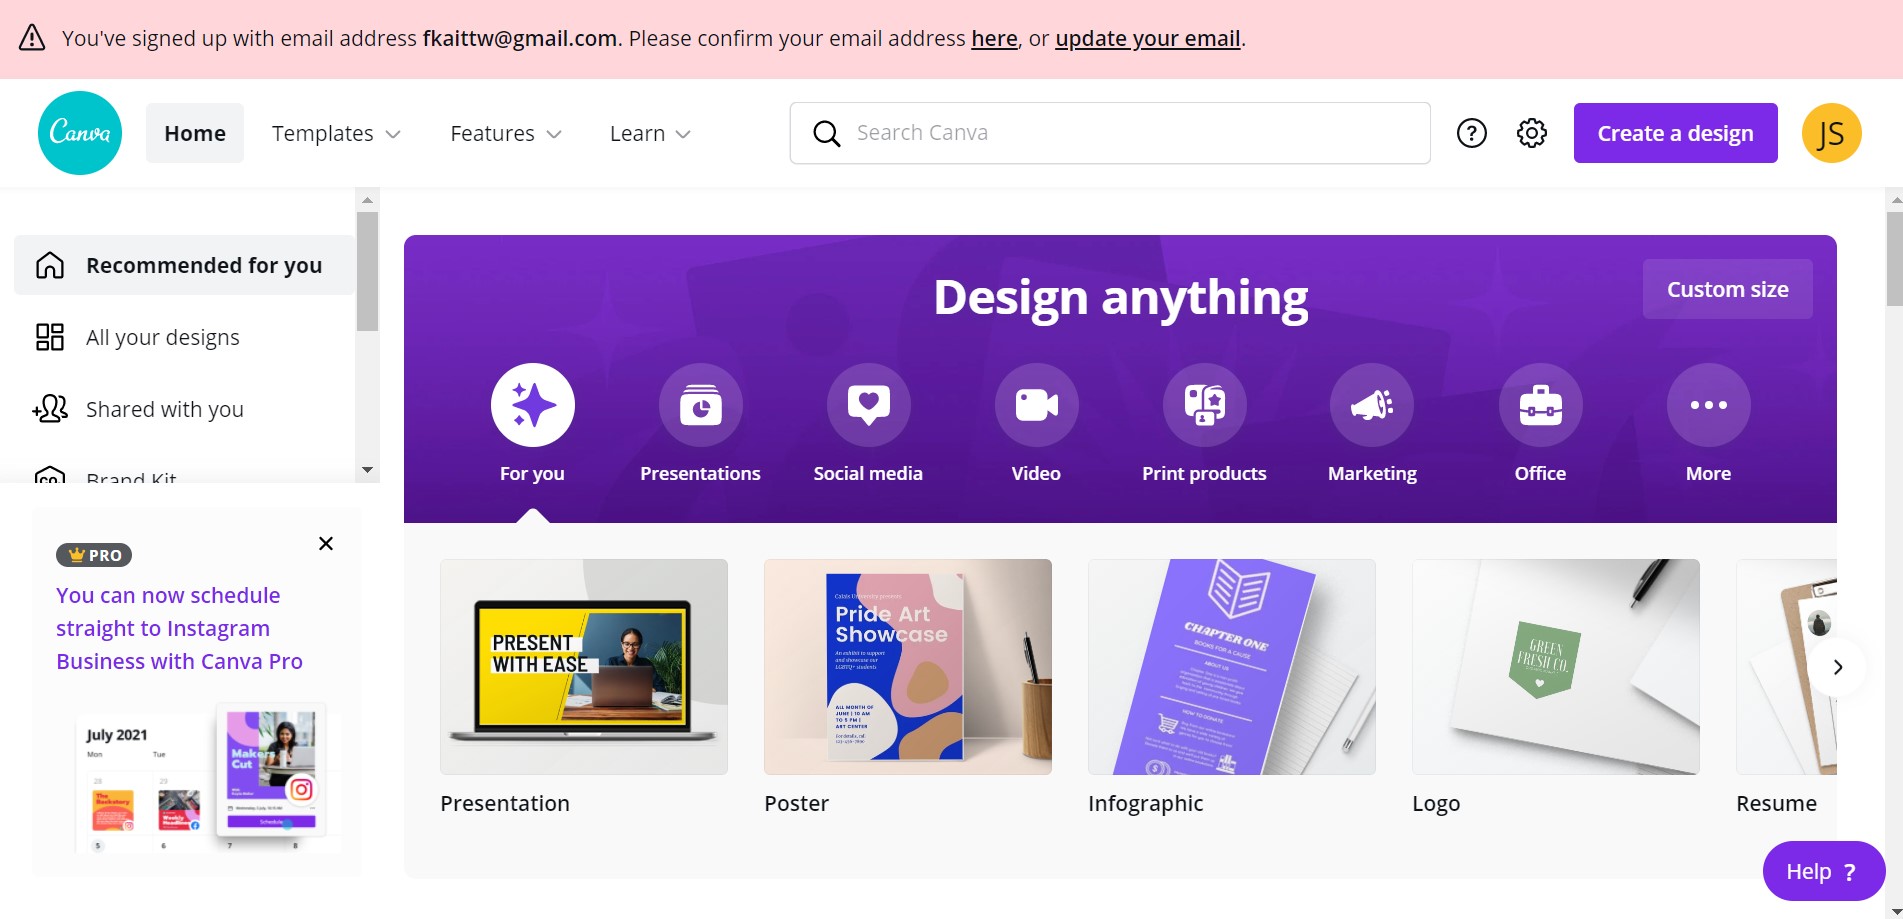This screenshot has width=1903, height=919.
Task: Open the help question mark icon
Action: pyautogui.click(x=1471, y=133)
